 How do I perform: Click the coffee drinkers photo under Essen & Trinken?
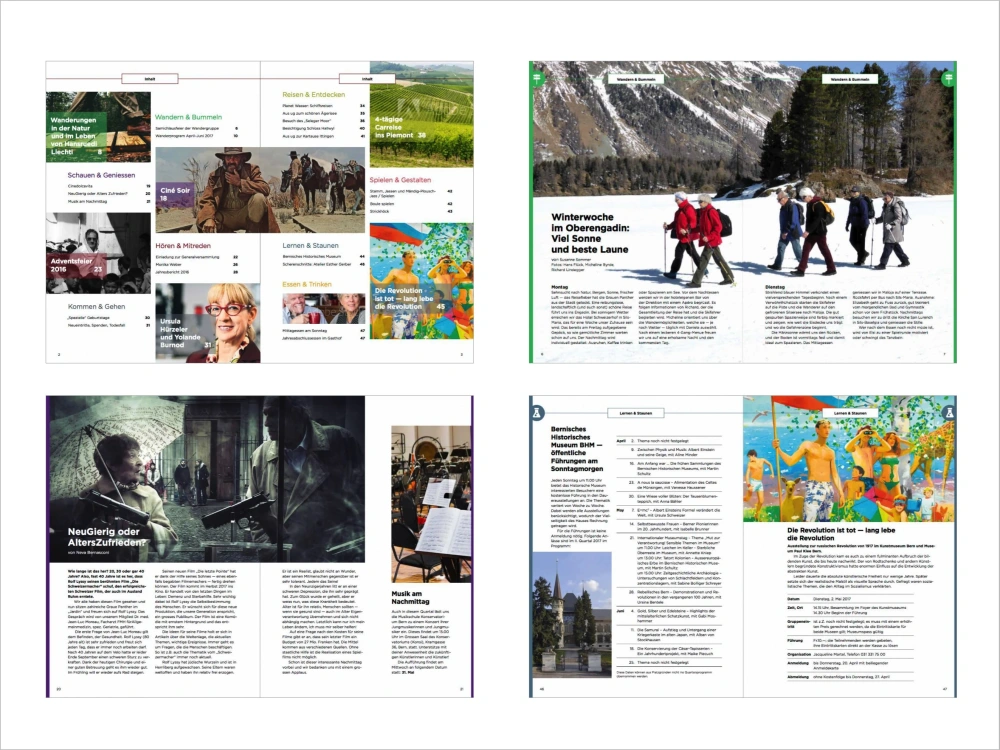324,309
